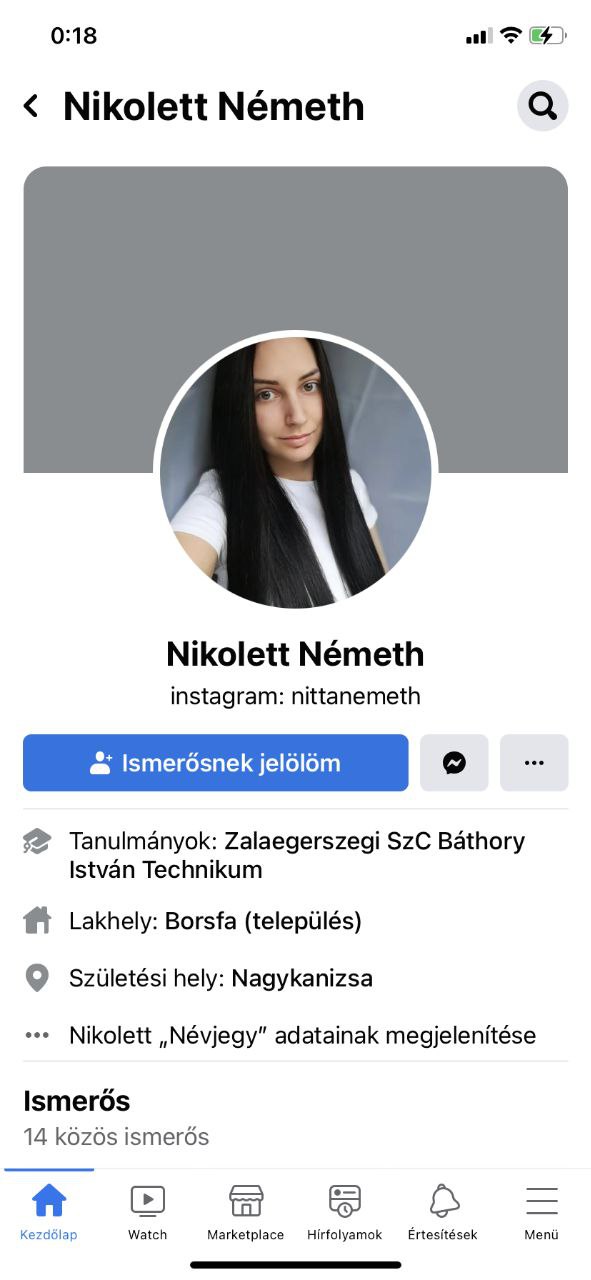Click Ismerősnek jelölöm add friend button
Screen dimensions: 591x1280
216,763
